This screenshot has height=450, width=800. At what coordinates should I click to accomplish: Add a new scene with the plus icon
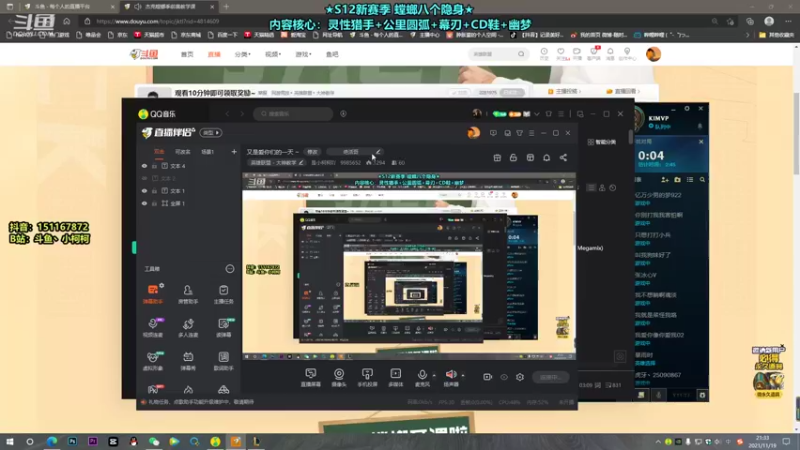(x=234, y=152)
